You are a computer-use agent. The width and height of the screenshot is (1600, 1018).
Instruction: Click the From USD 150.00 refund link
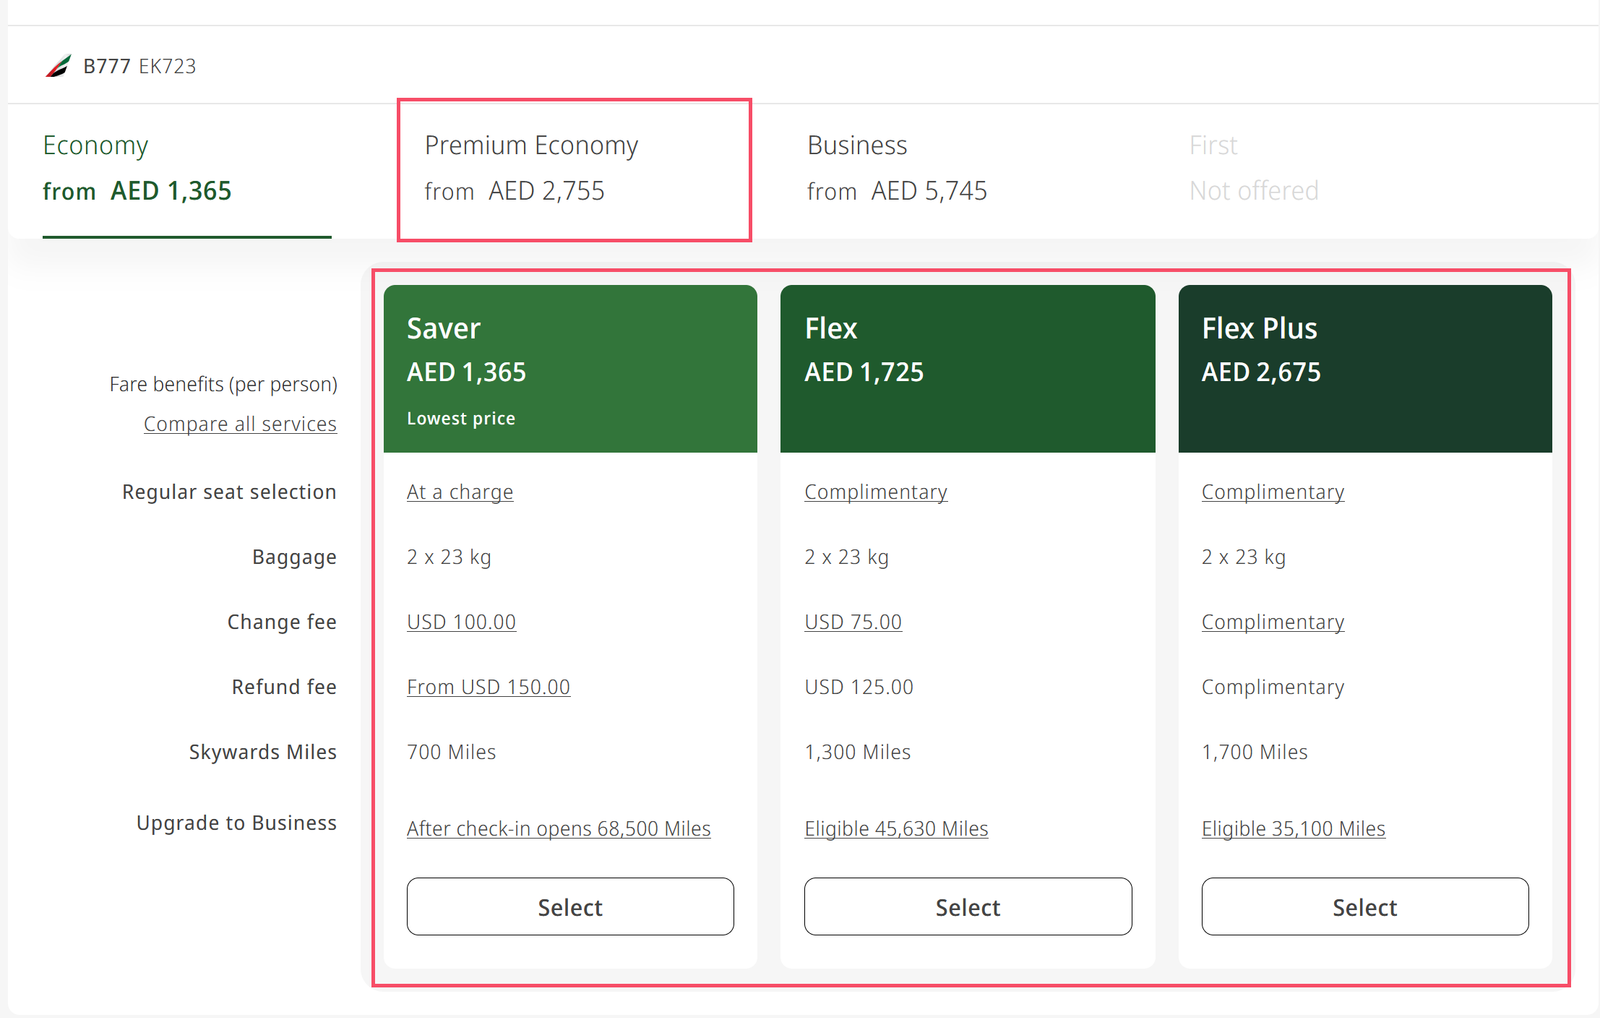point(488,687)
